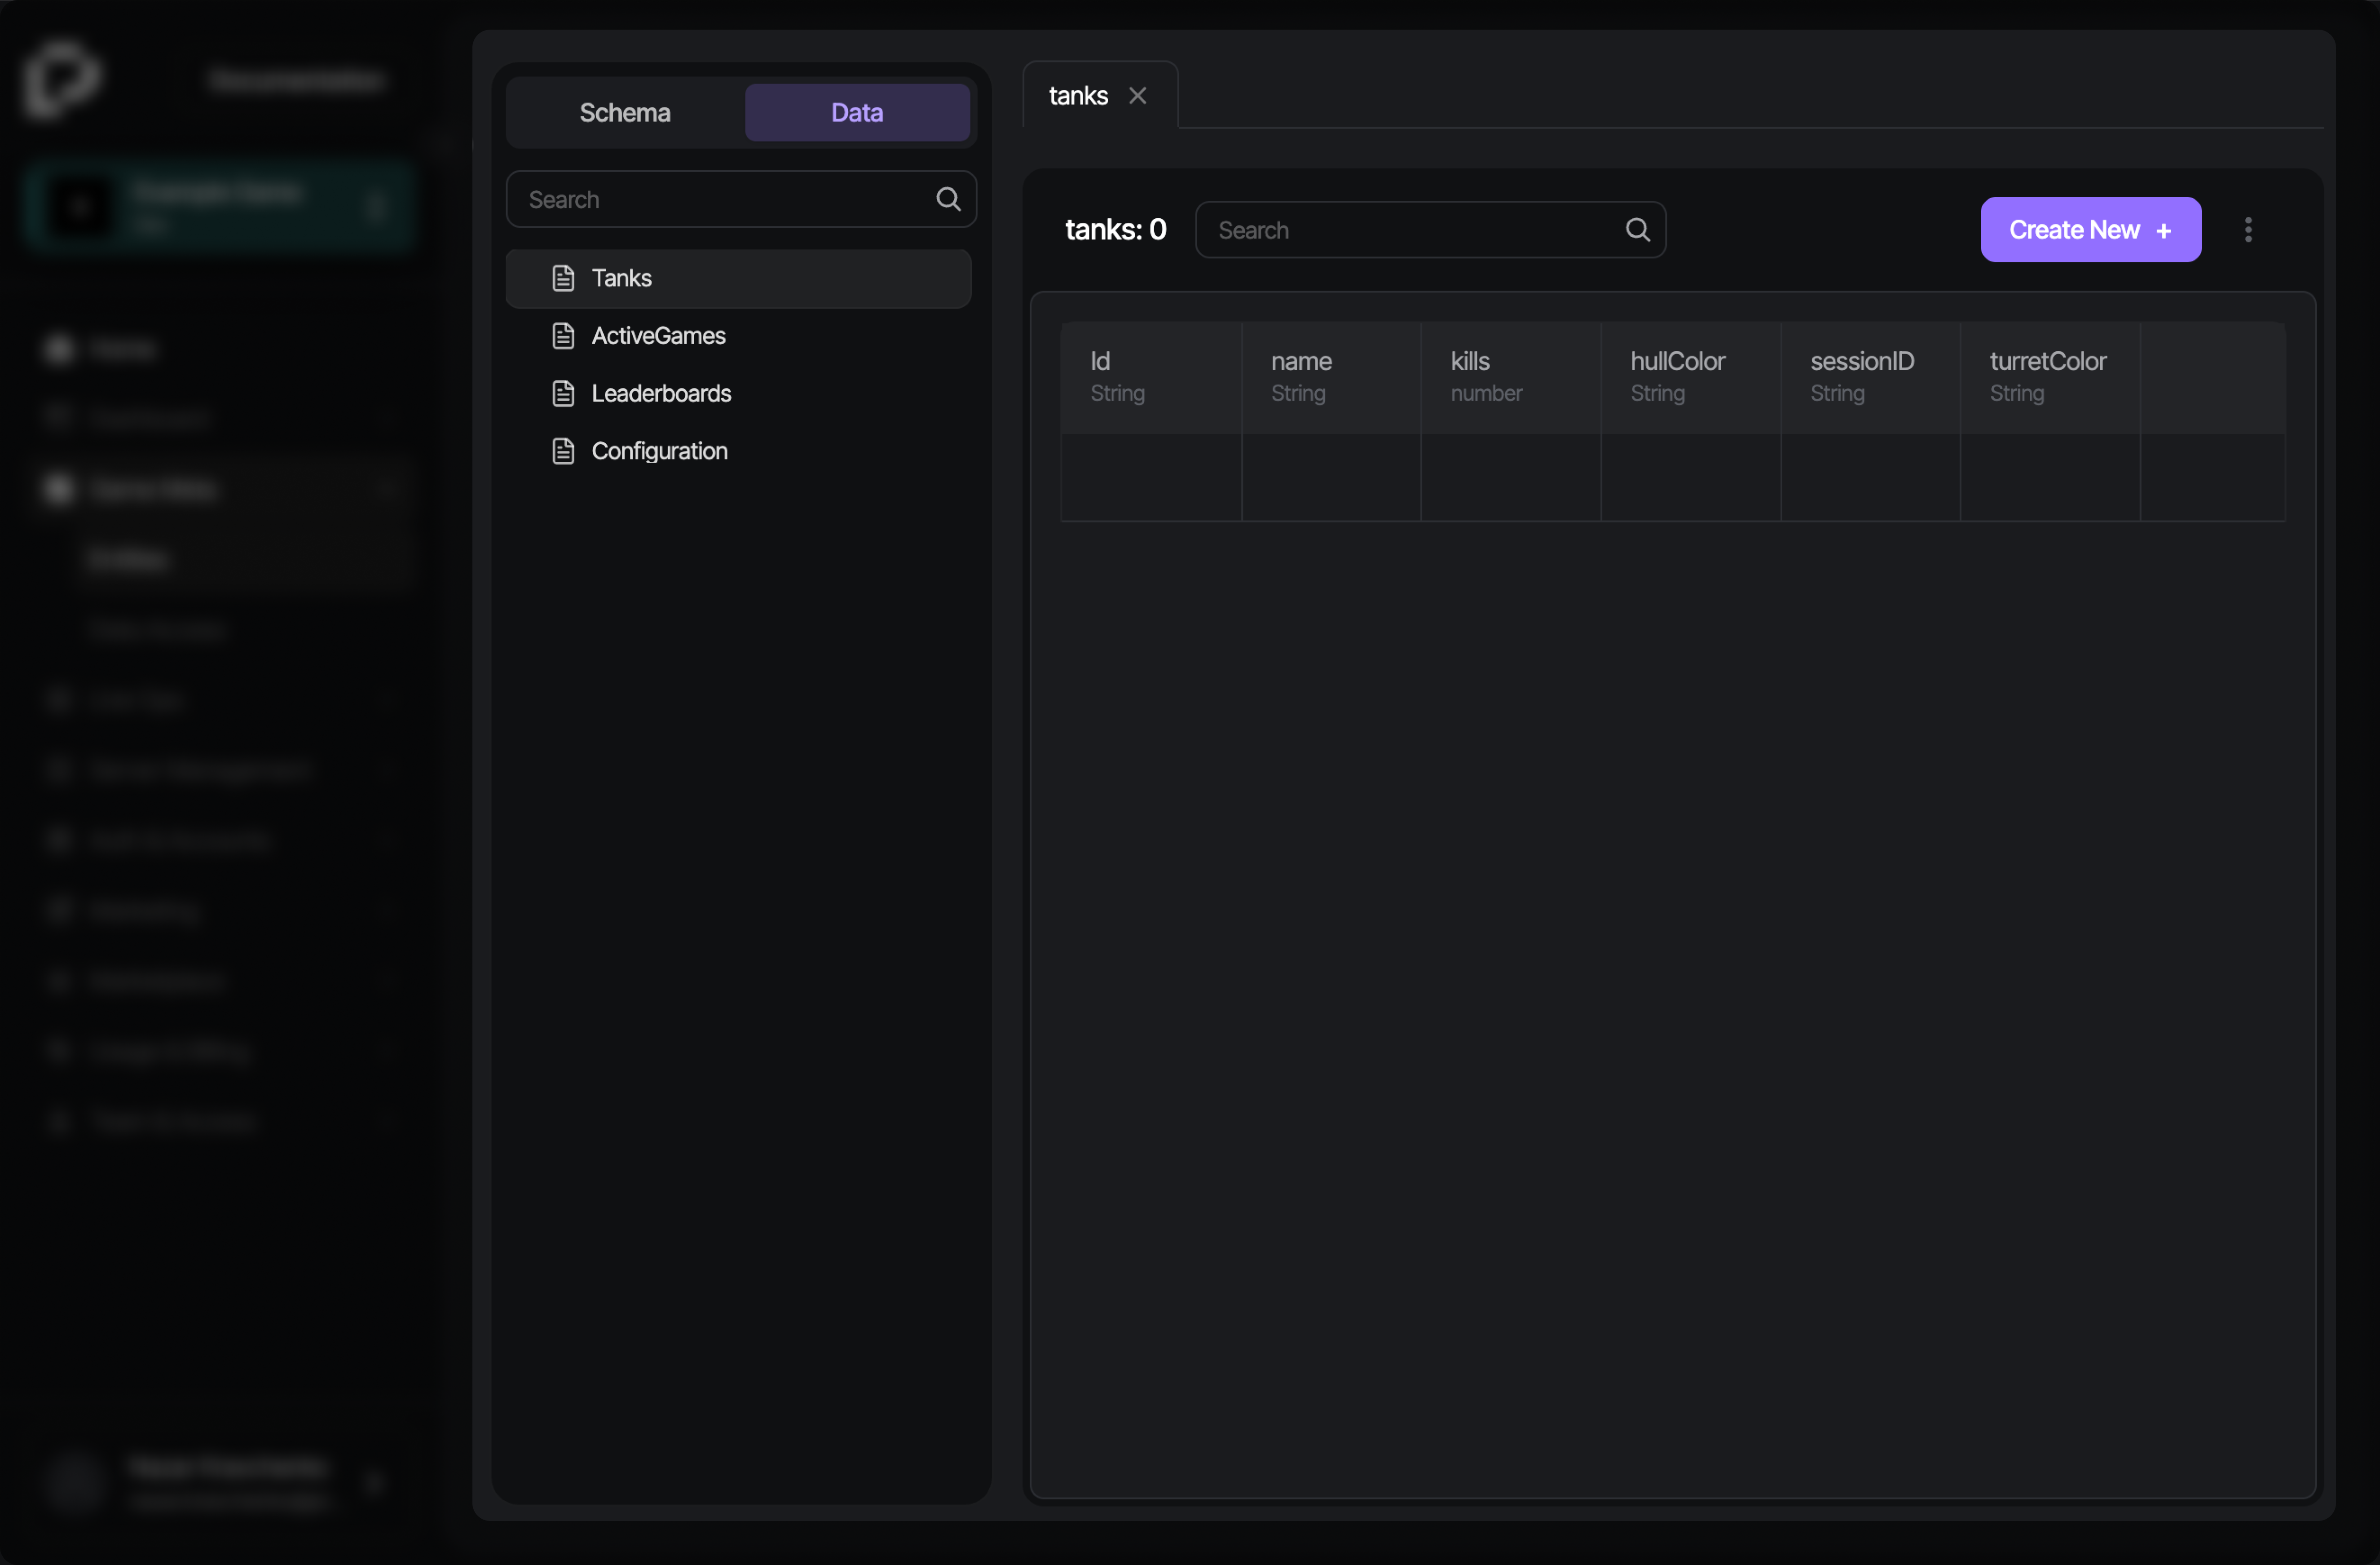Select the Leaderboards collection
This screenshot has width=2380, height=1565.
click(661, 393)
